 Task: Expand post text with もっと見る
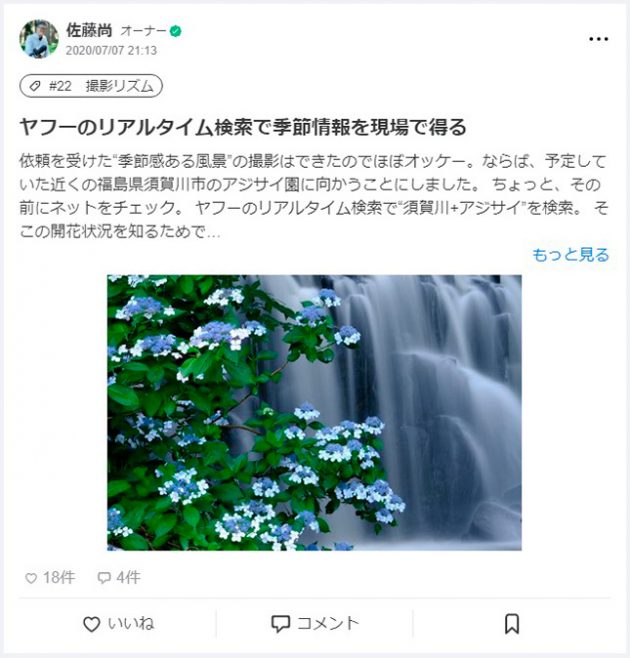[571, 255]
